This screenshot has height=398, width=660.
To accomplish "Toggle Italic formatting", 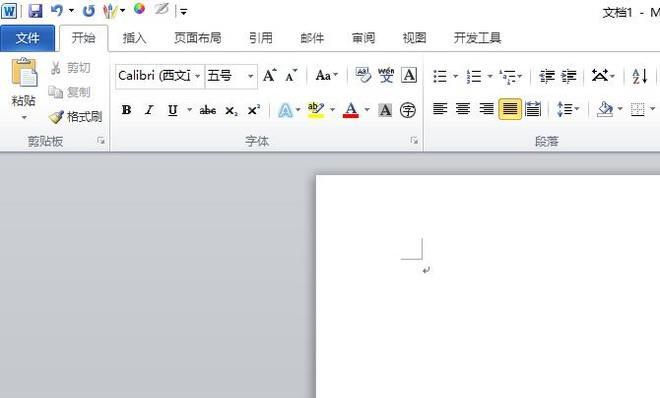I will pyautogui.click(x=149, y=110).
